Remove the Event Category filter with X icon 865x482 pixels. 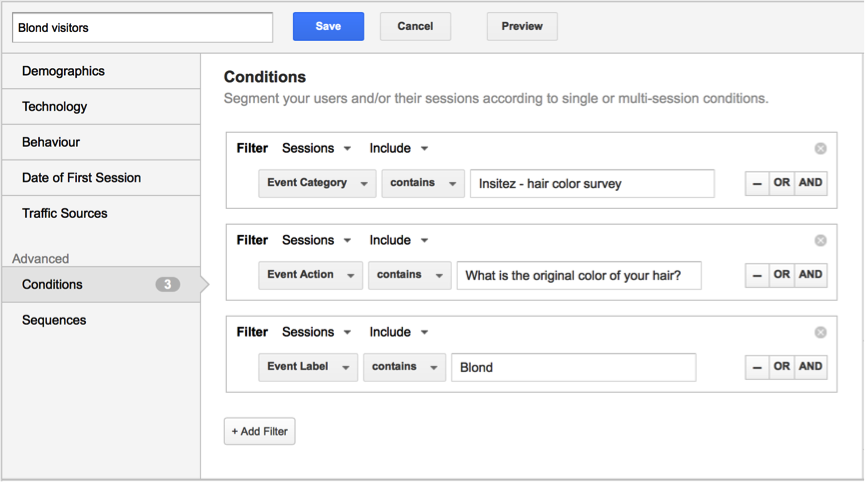point(820,148)
